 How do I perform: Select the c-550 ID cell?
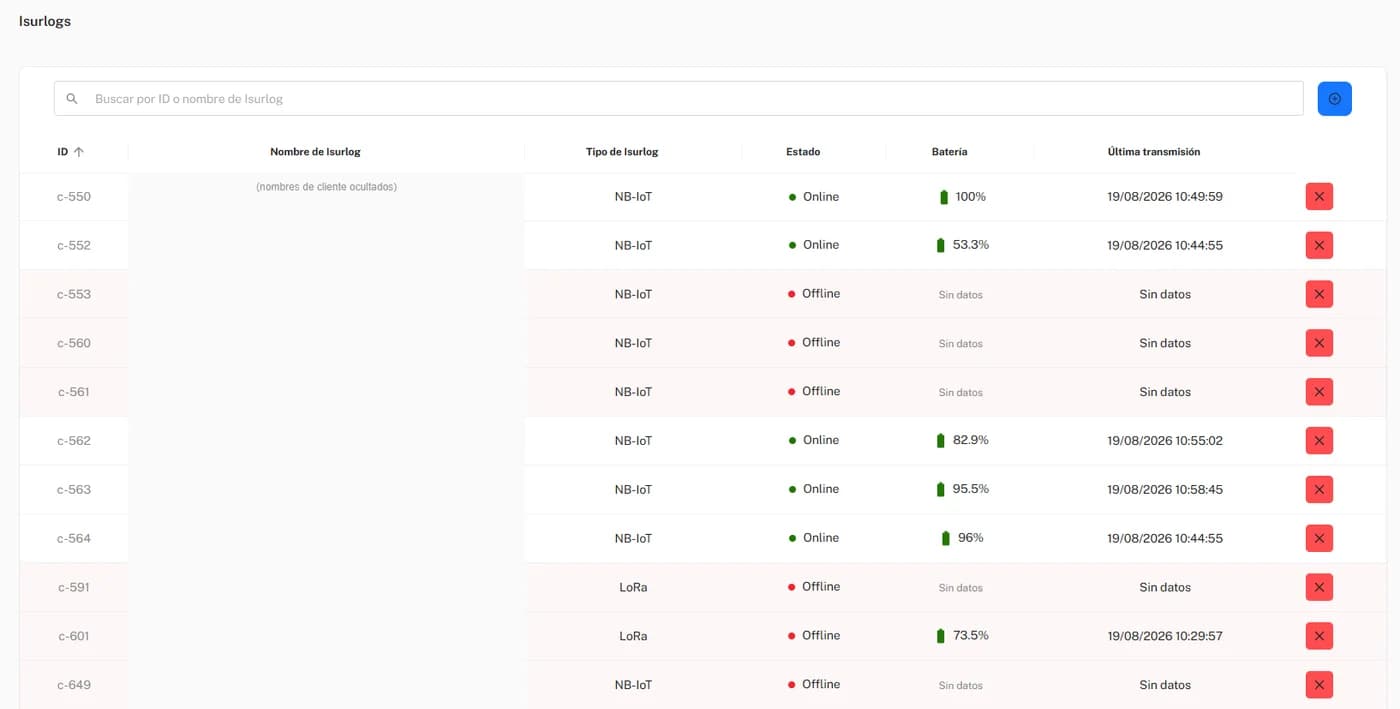pyautogui.click(x=74, y=197)
